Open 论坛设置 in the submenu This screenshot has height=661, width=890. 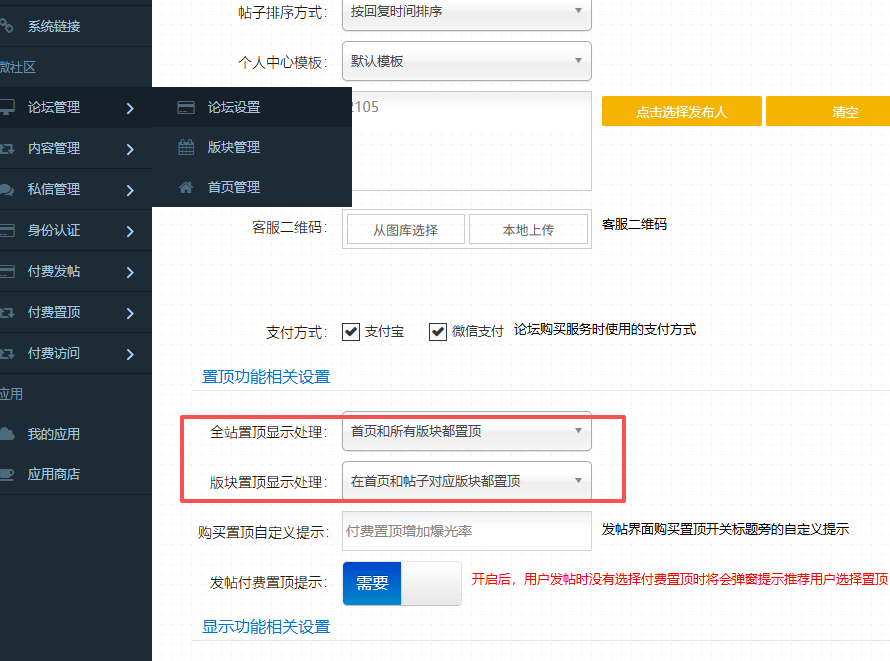click(233, 107)
